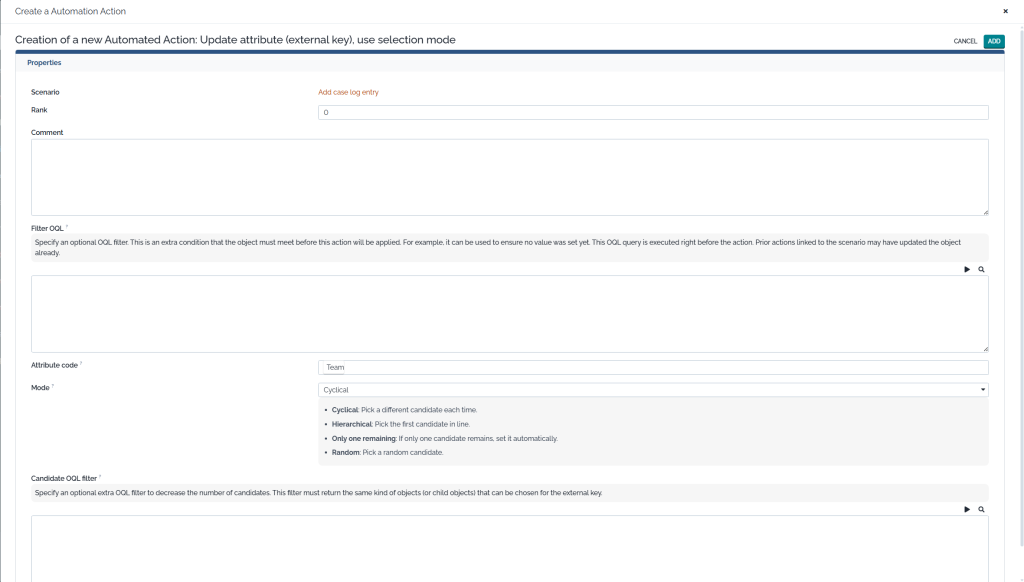Expand the Mode dropdown arrow
Screen dimensions: 1024x582
(x=982, y=390)
